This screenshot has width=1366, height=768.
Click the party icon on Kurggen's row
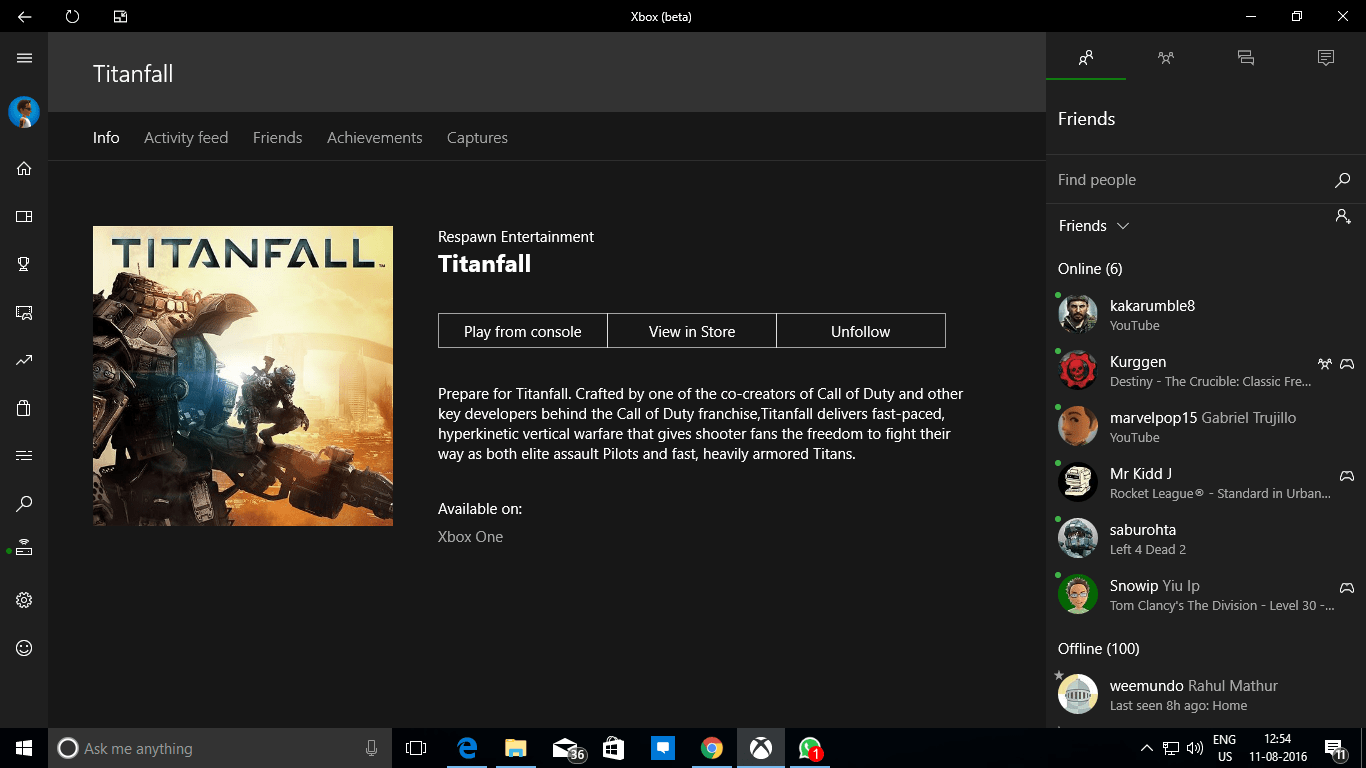pos(1325,363)
